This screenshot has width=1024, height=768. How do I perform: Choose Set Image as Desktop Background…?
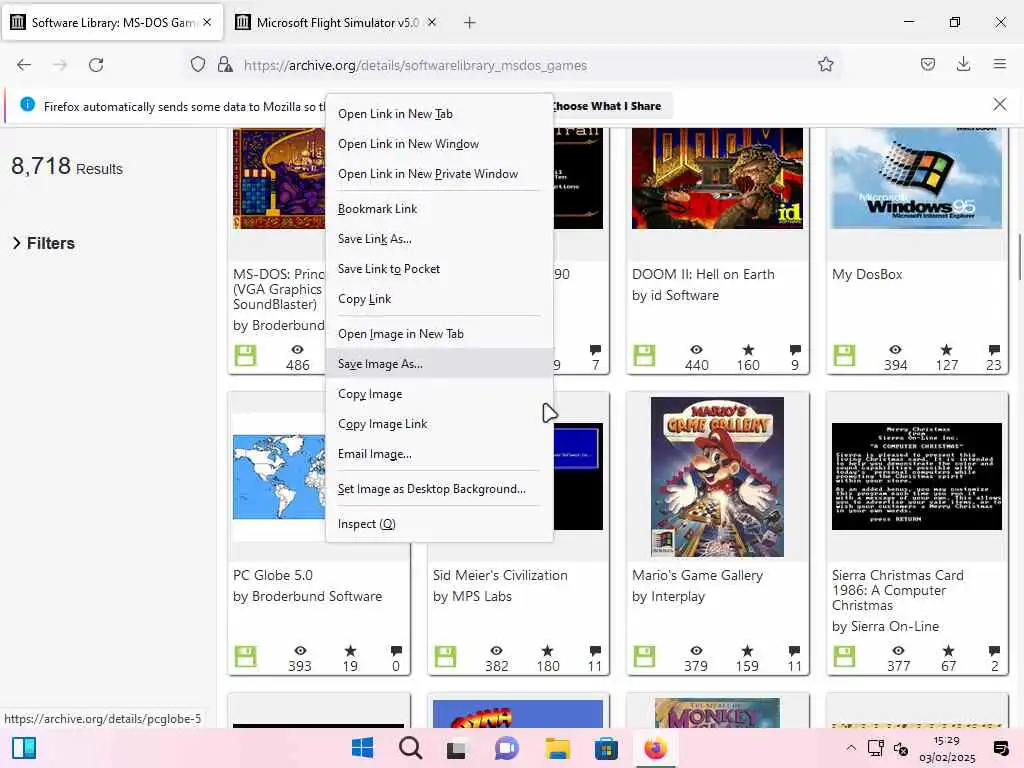pyautogui.click(x=439, y=489)
